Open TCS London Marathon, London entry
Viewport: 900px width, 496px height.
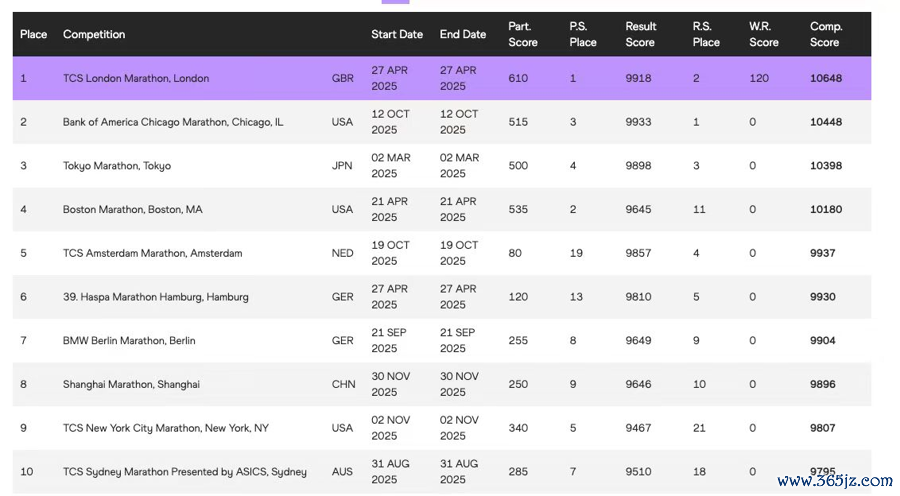coord(136,78)
